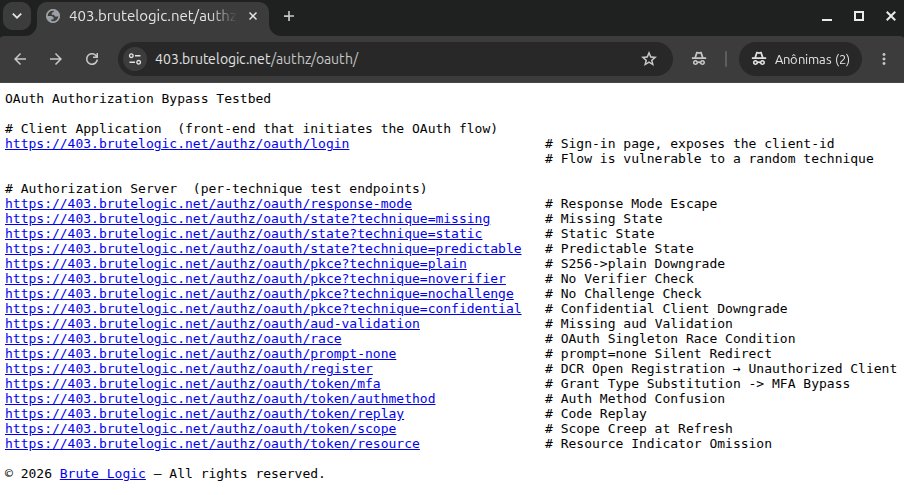904x495 pixels.
Task: Click the '# Flow is vulnerable to a random technique' comment
Action: click(709, 158)
